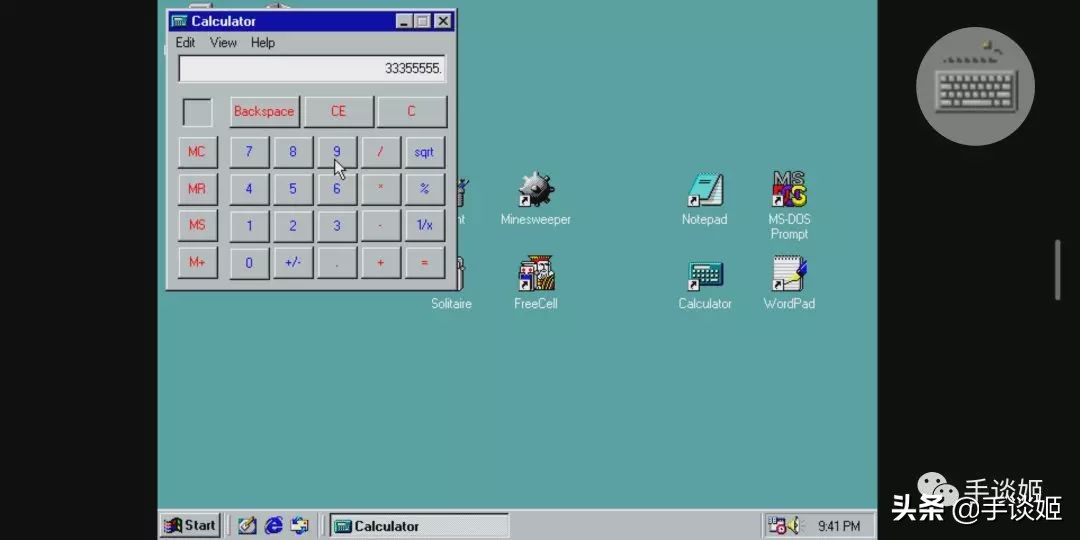
Task: Open Outlook Express quick launch icon
Action: [x=300, y=526]
